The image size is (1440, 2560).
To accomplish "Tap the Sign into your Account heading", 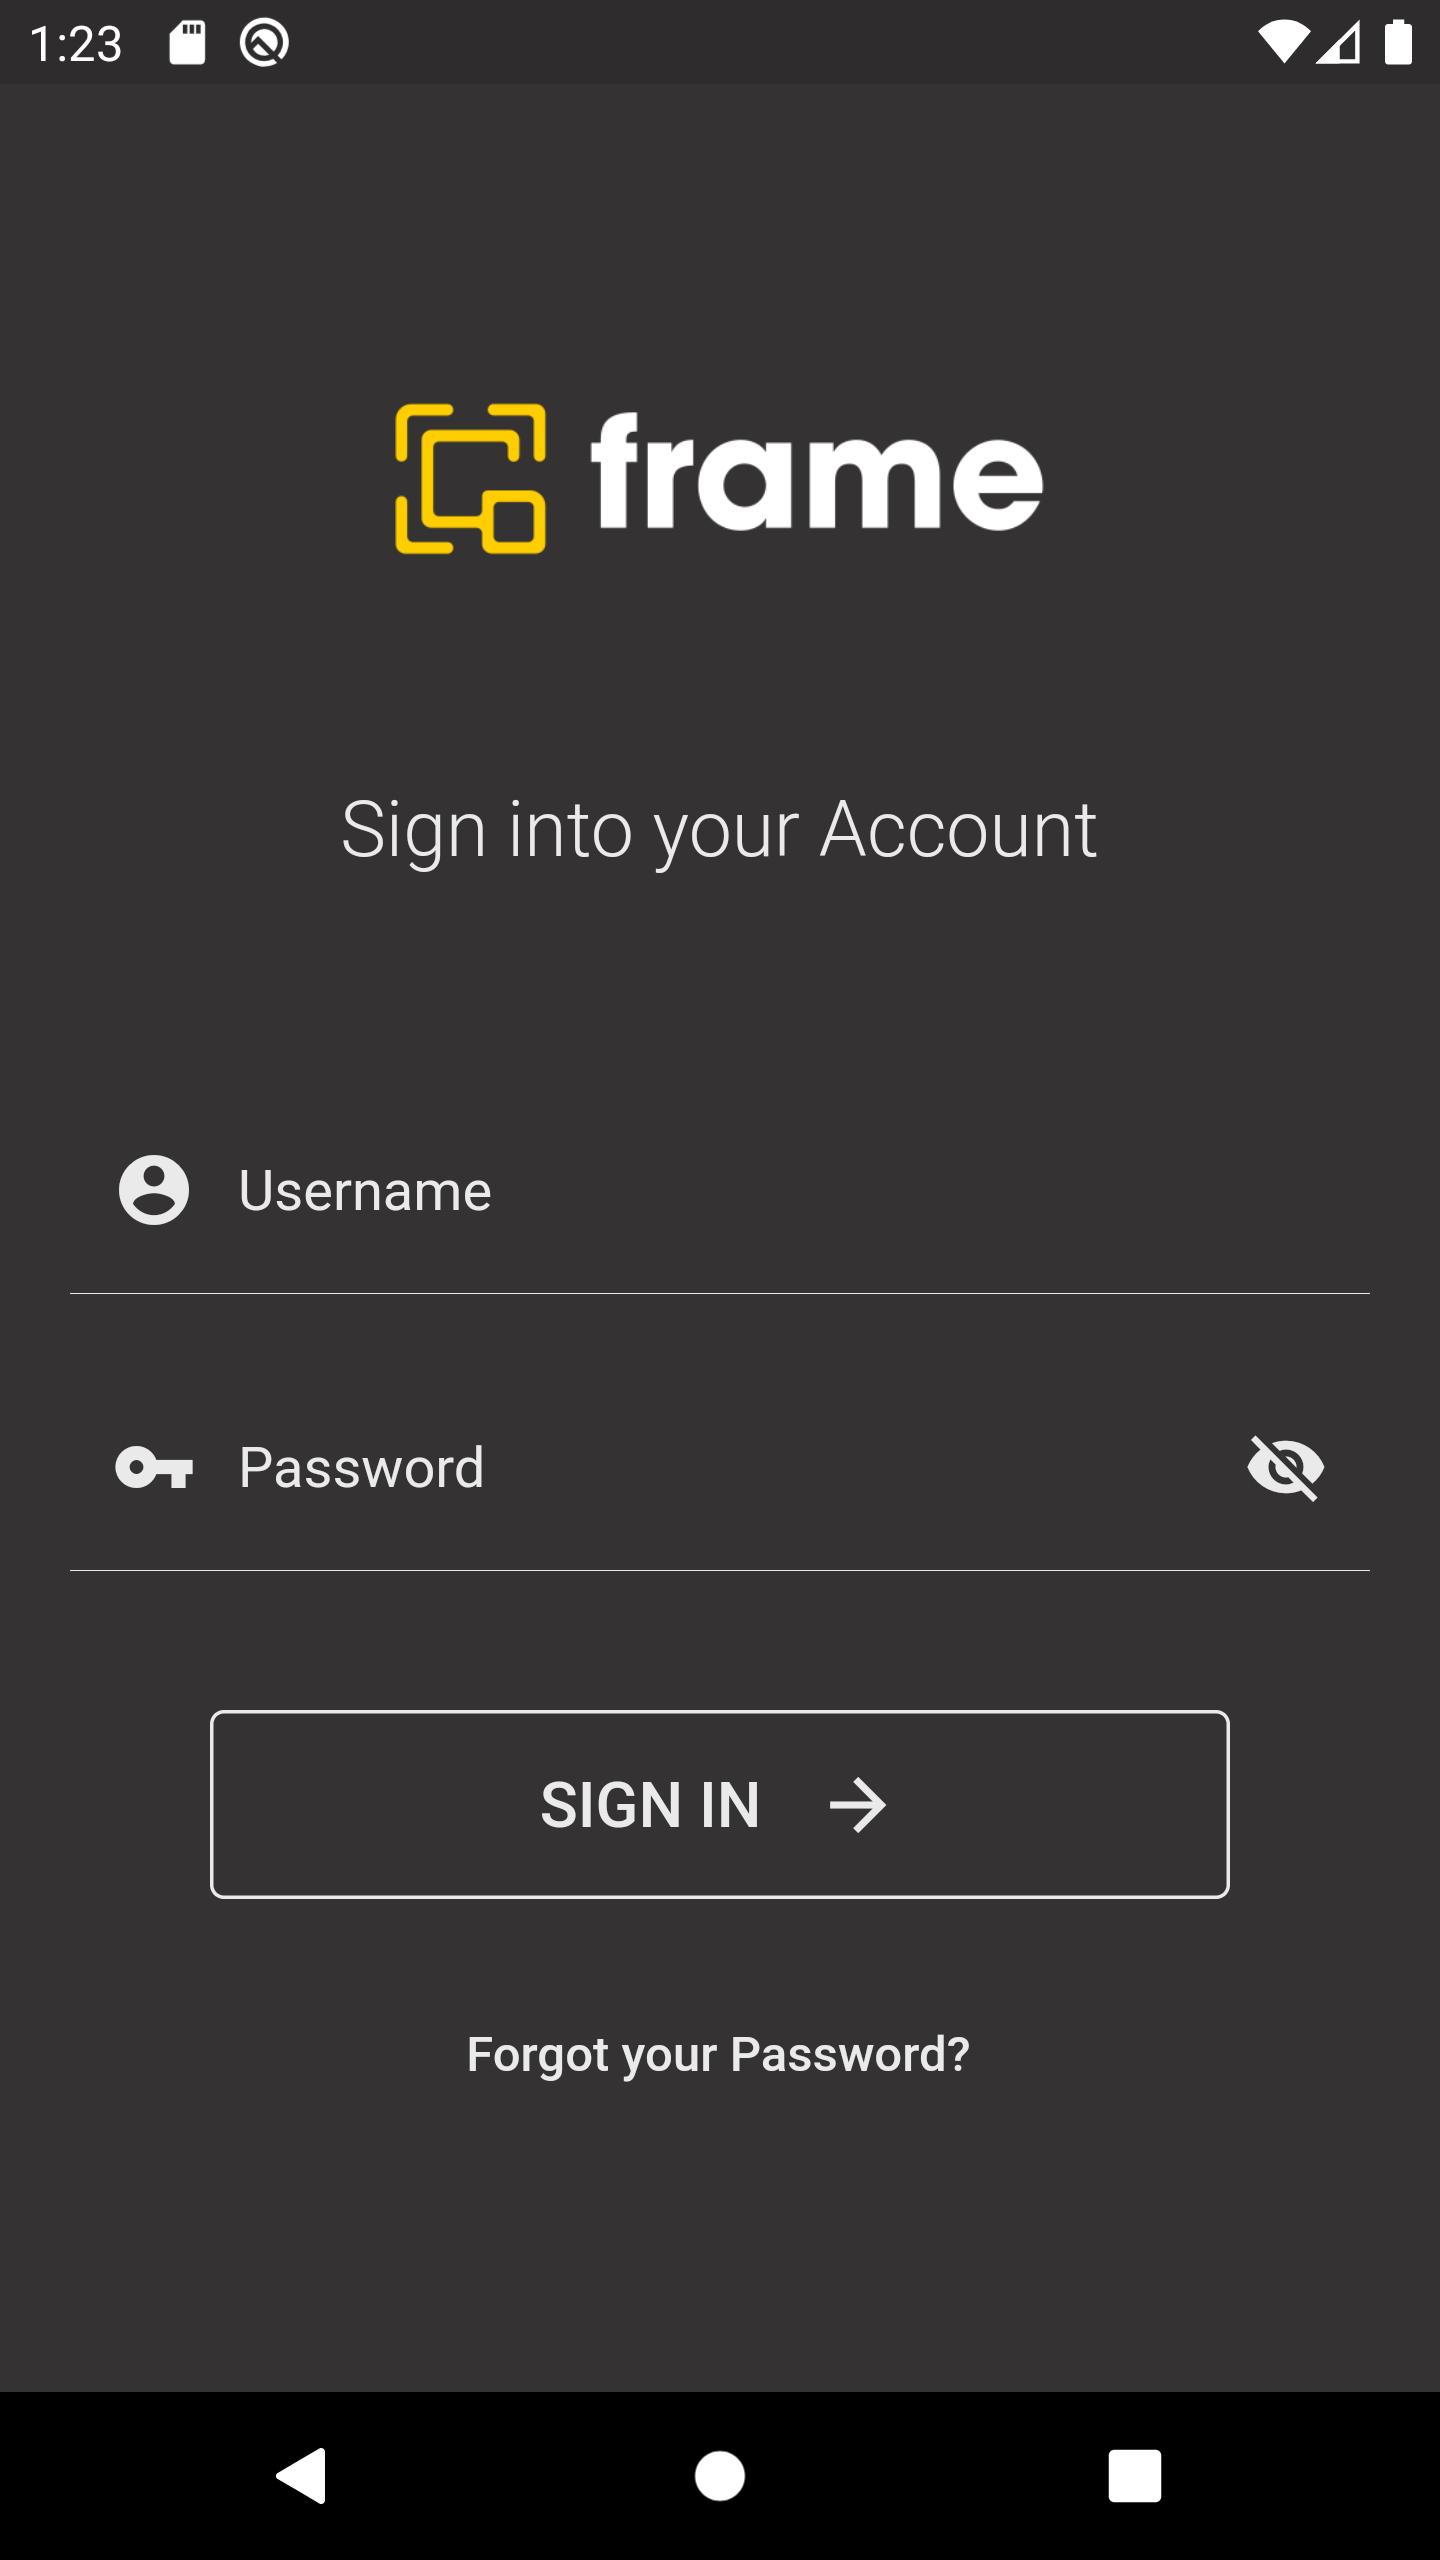I will [x=719, y=830].
